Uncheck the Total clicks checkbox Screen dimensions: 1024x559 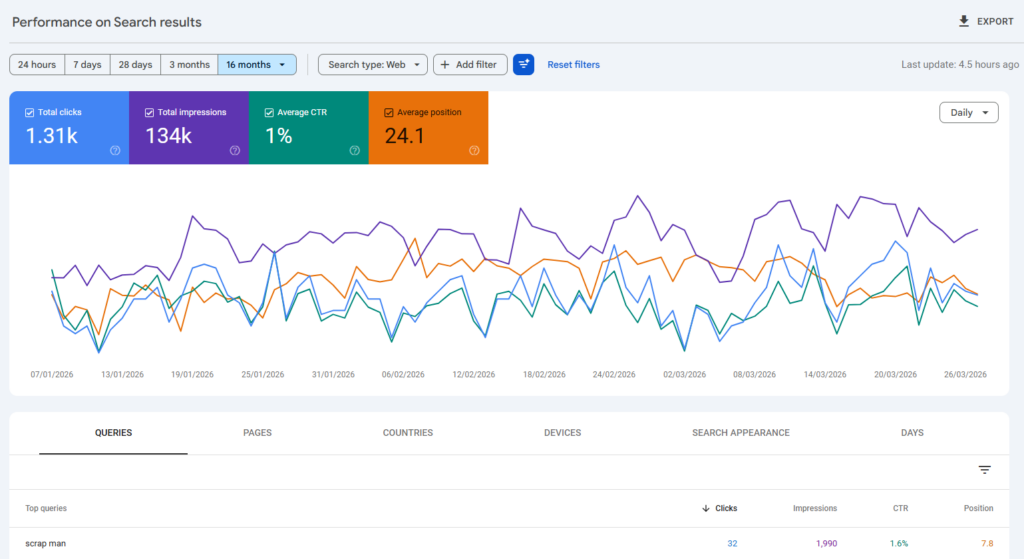(x=30, y=112)
